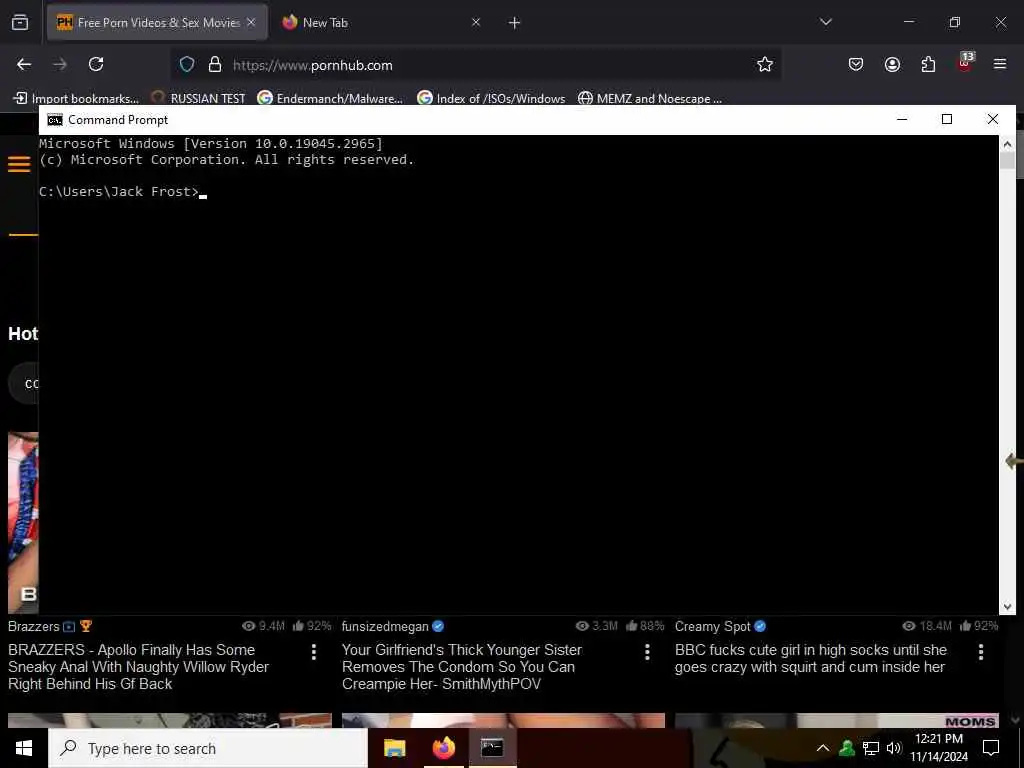
Task: Maximize the Command Prompt window
Action: tap(947, 119)
